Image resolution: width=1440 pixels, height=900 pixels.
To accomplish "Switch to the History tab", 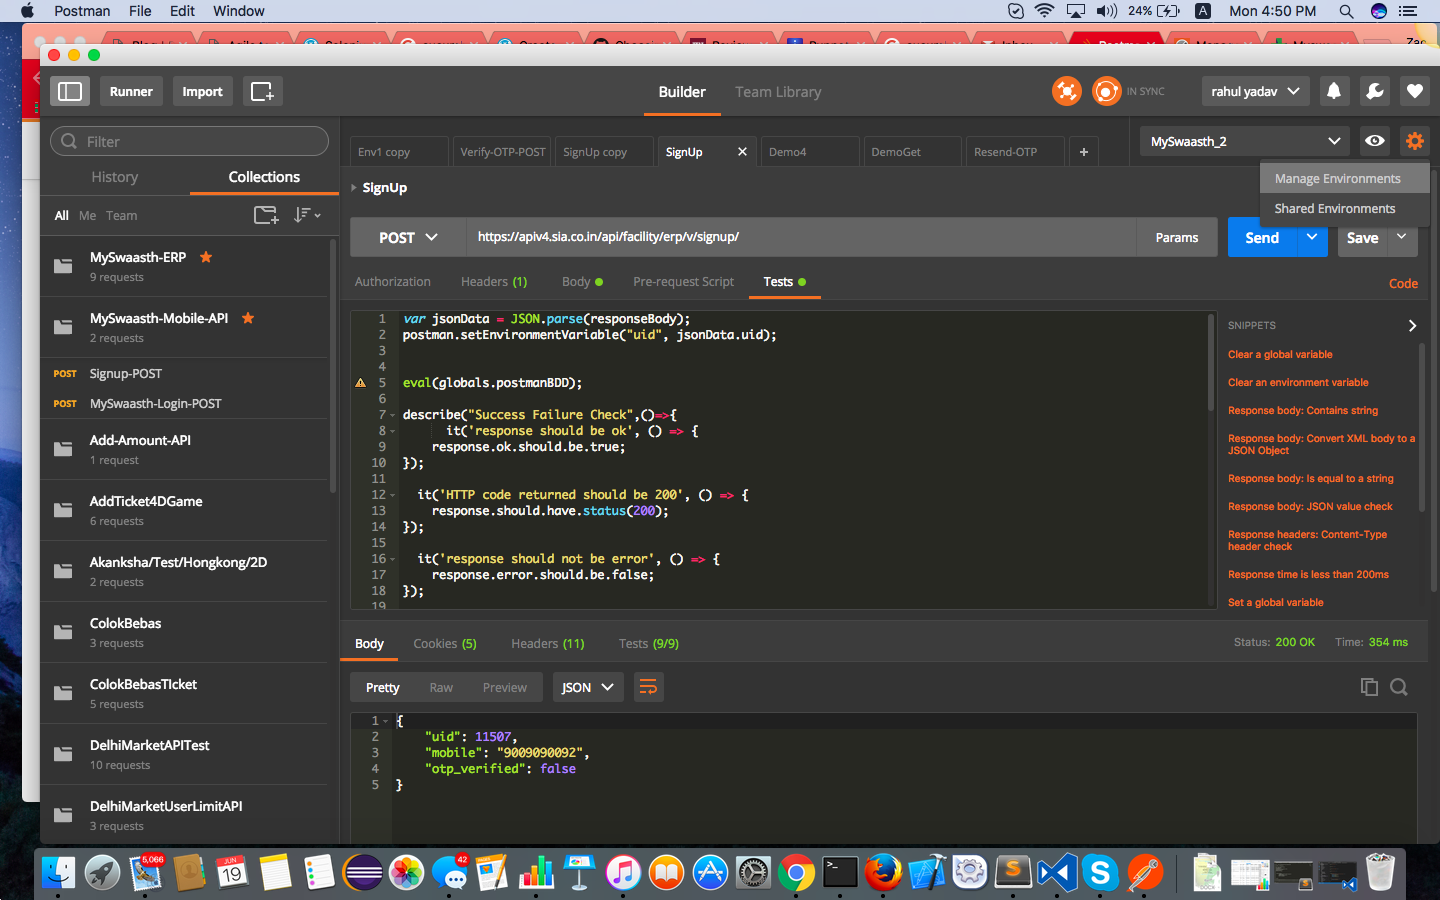I will [115, 177].
